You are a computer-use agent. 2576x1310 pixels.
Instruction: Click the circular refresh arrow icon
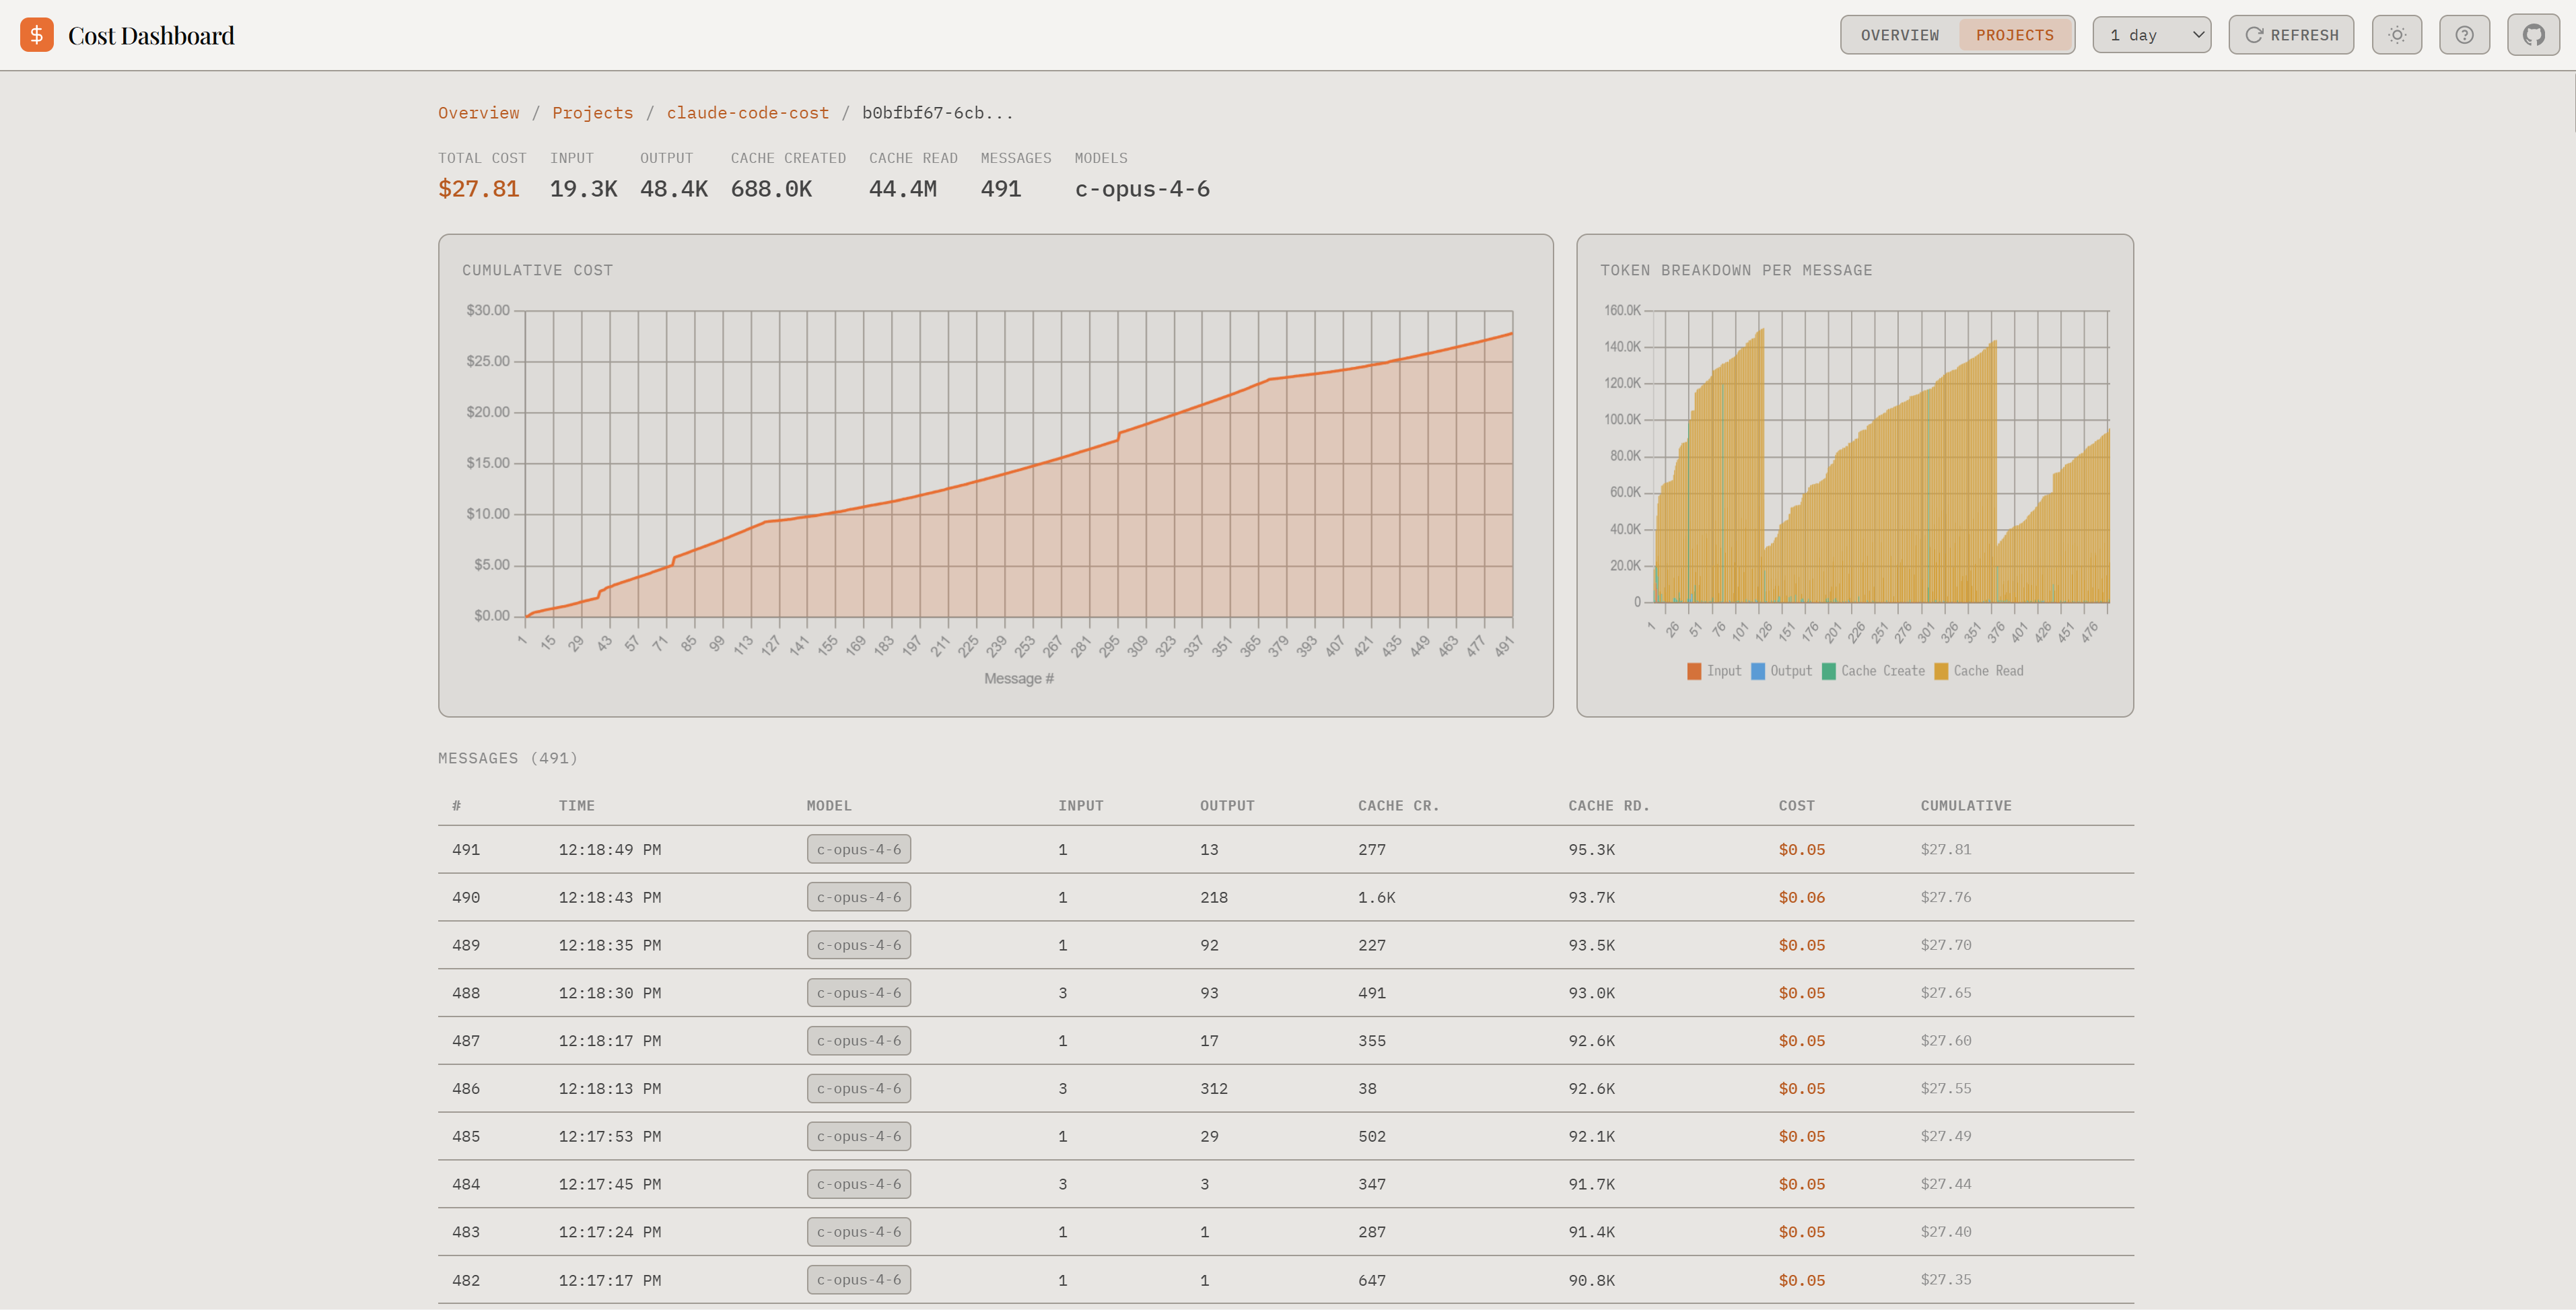pyautogui.click(x=2254, y=34)
